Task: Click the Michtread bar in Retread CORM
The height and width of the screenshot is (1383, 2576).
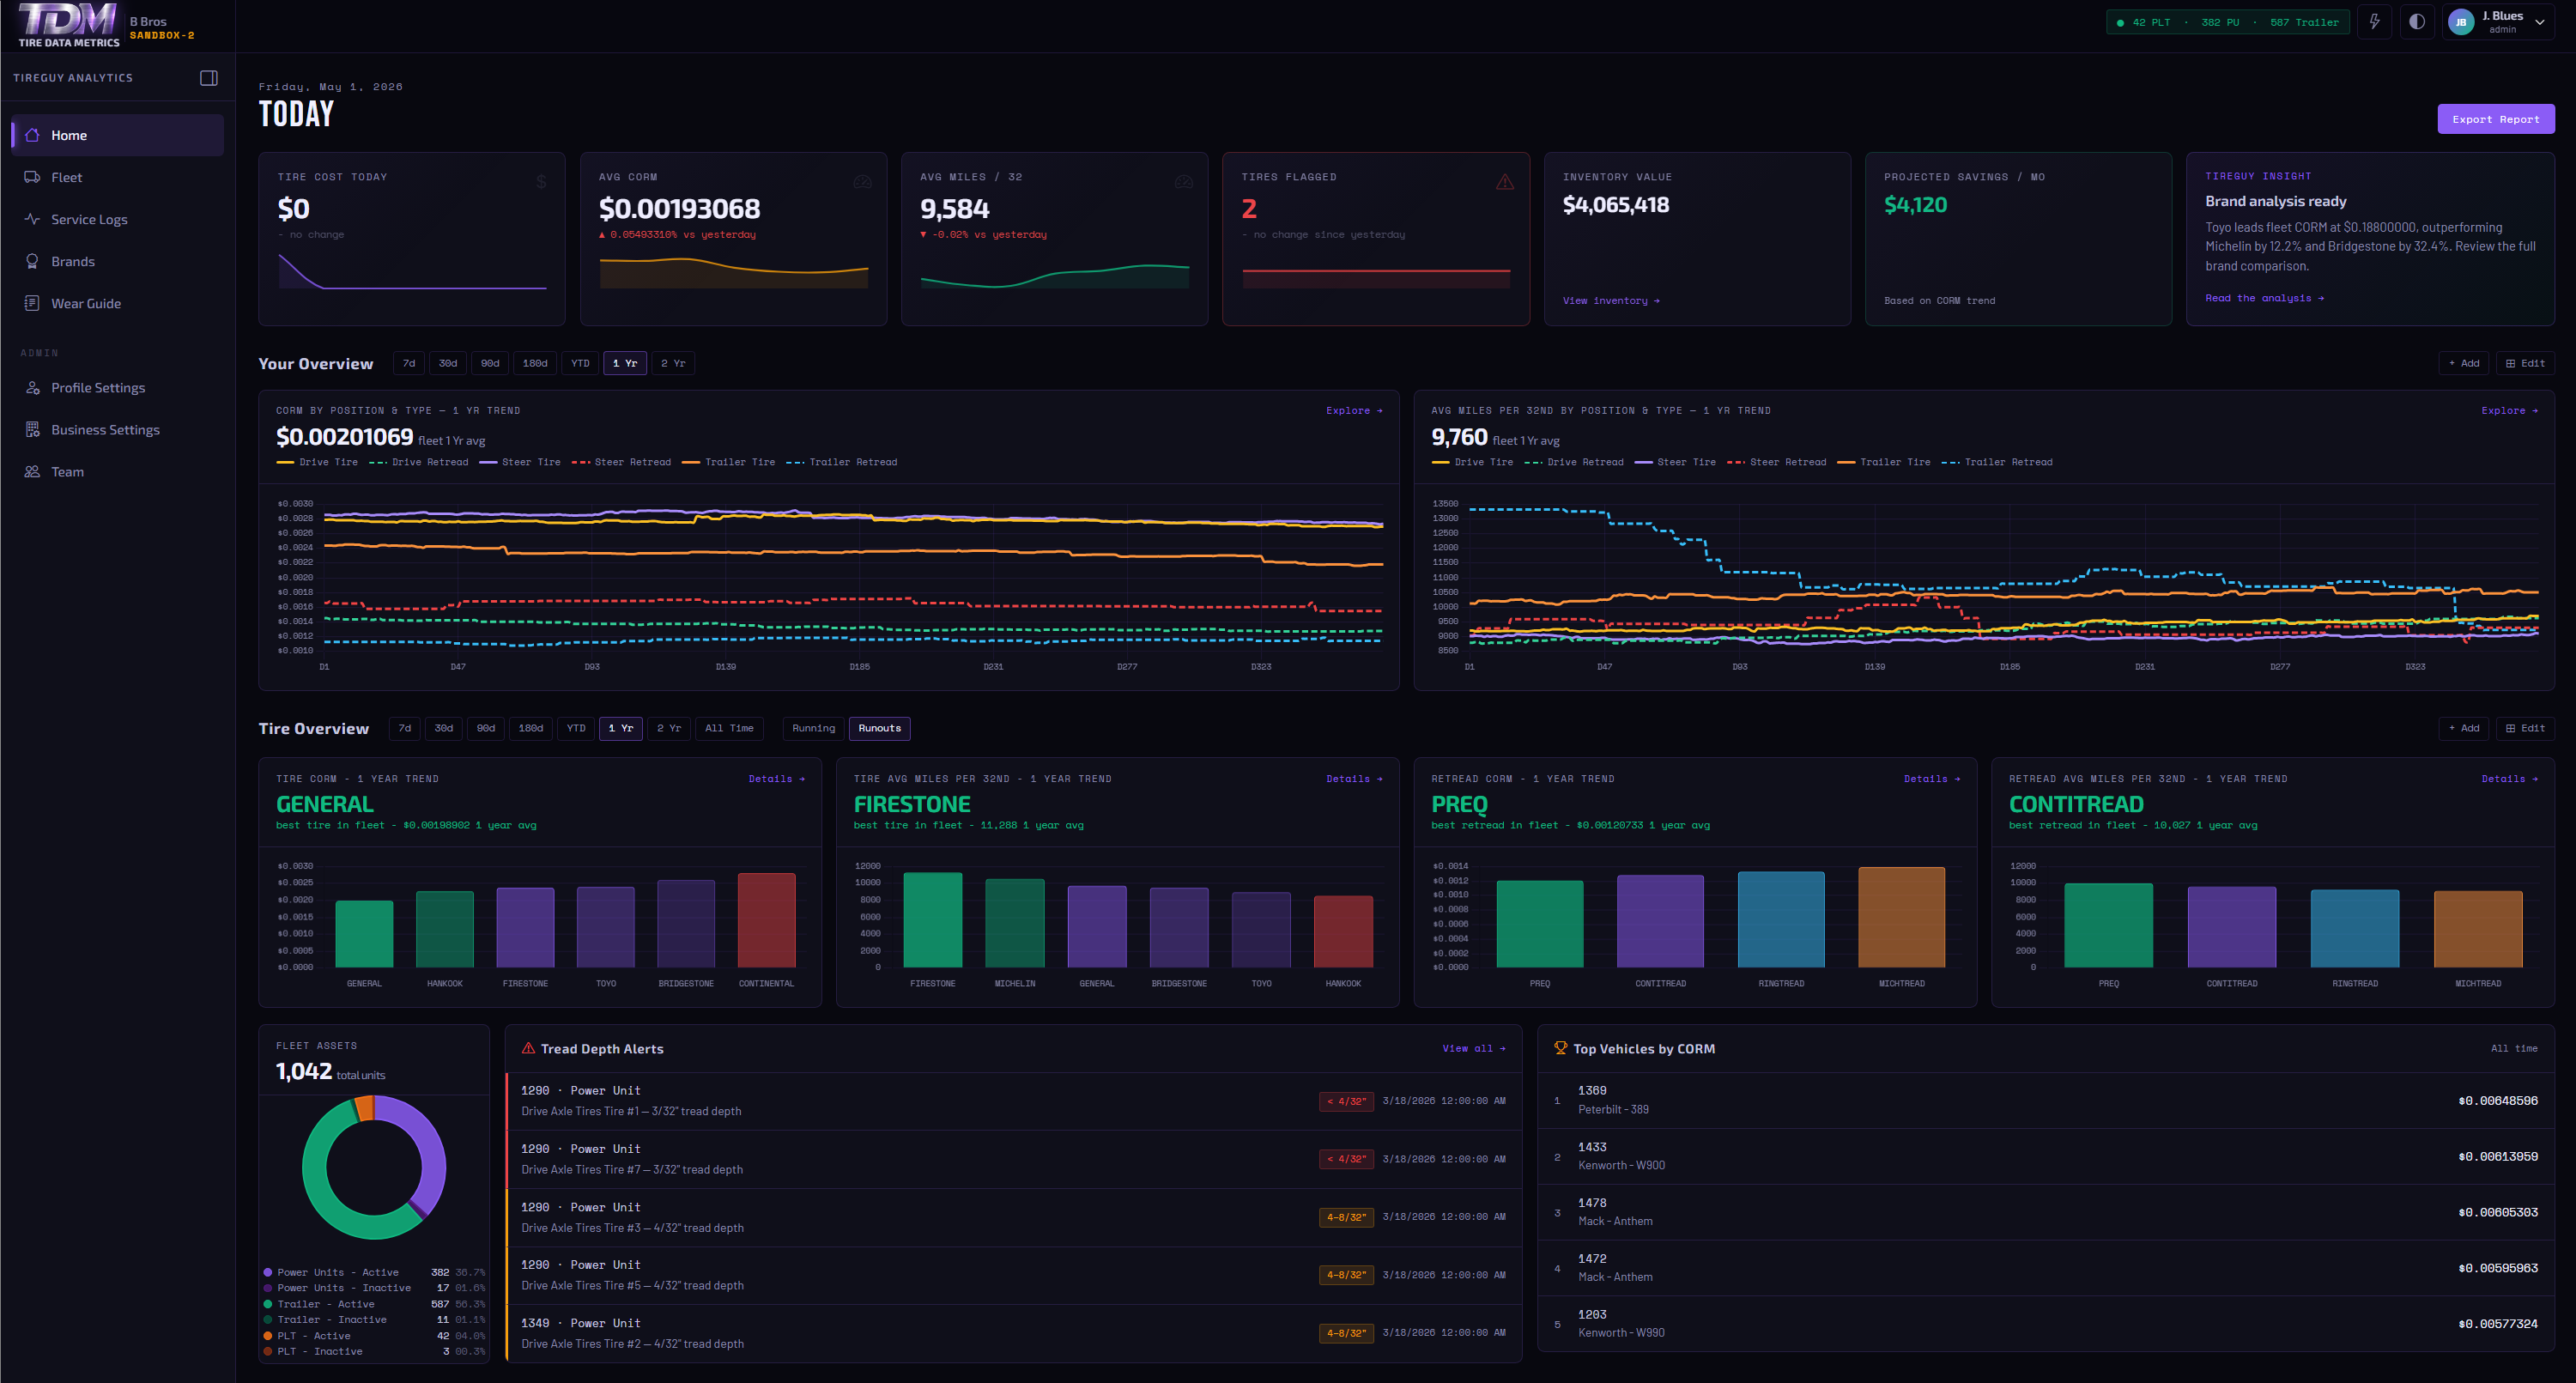Action: coord(1901,917)
